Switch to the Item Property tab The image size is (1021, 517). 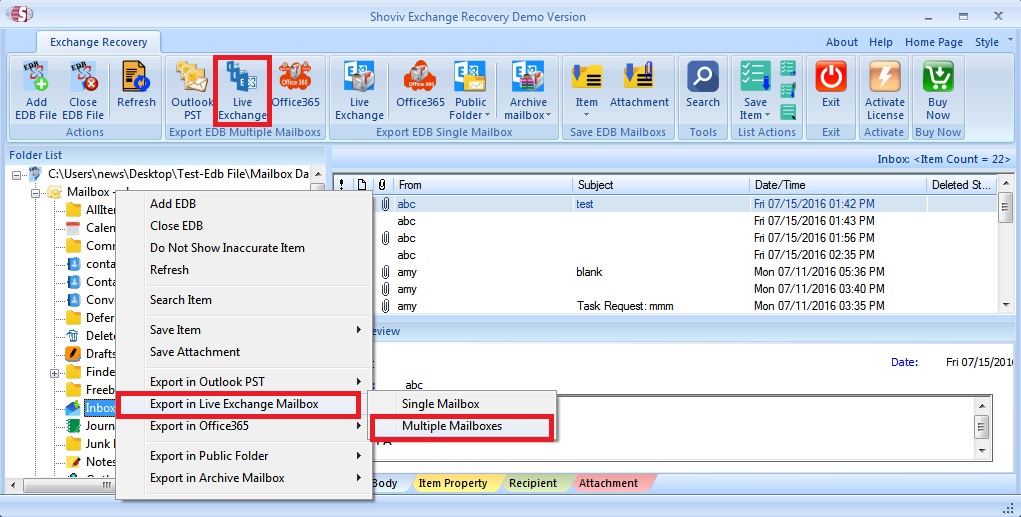(452, 483)
